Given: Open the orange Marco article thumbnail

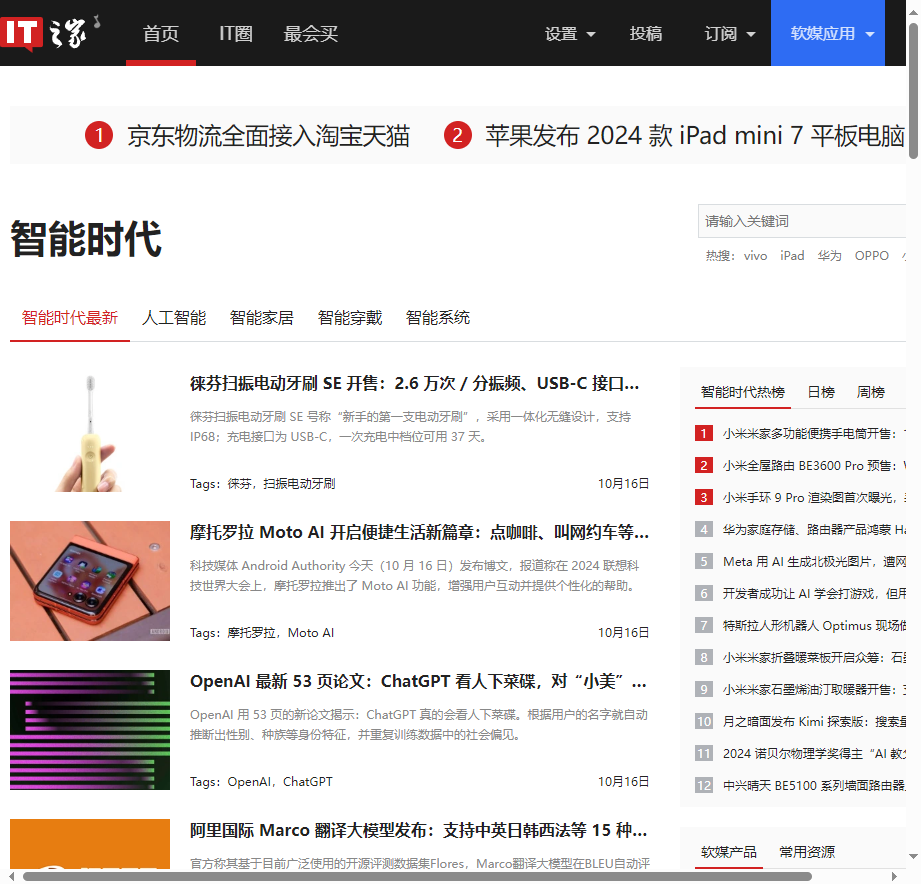Looking at the screenshot, I should 90,844.
